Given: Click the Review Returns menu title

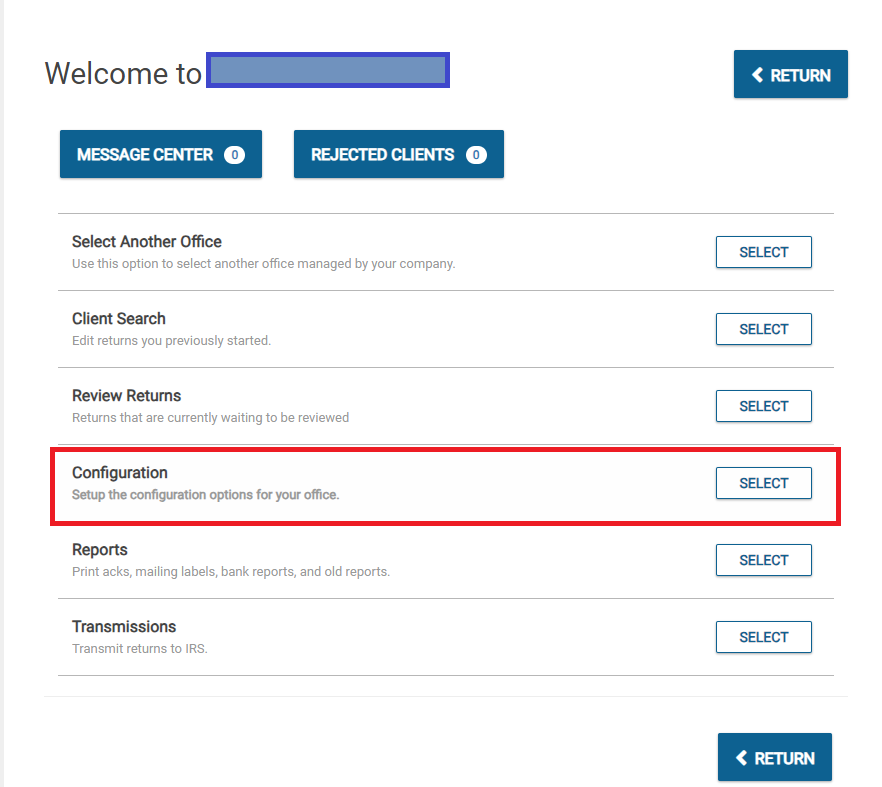Looking at the screenshot, I should pyautogui.click(x=127, y=396).
